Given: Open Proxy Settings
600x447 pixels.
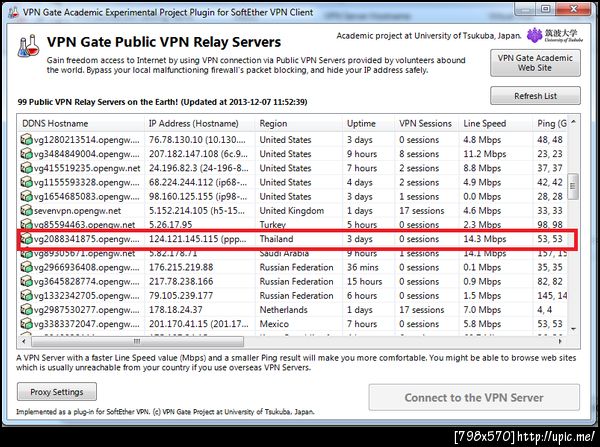Looking at the screenshot, I should [57, 392].
